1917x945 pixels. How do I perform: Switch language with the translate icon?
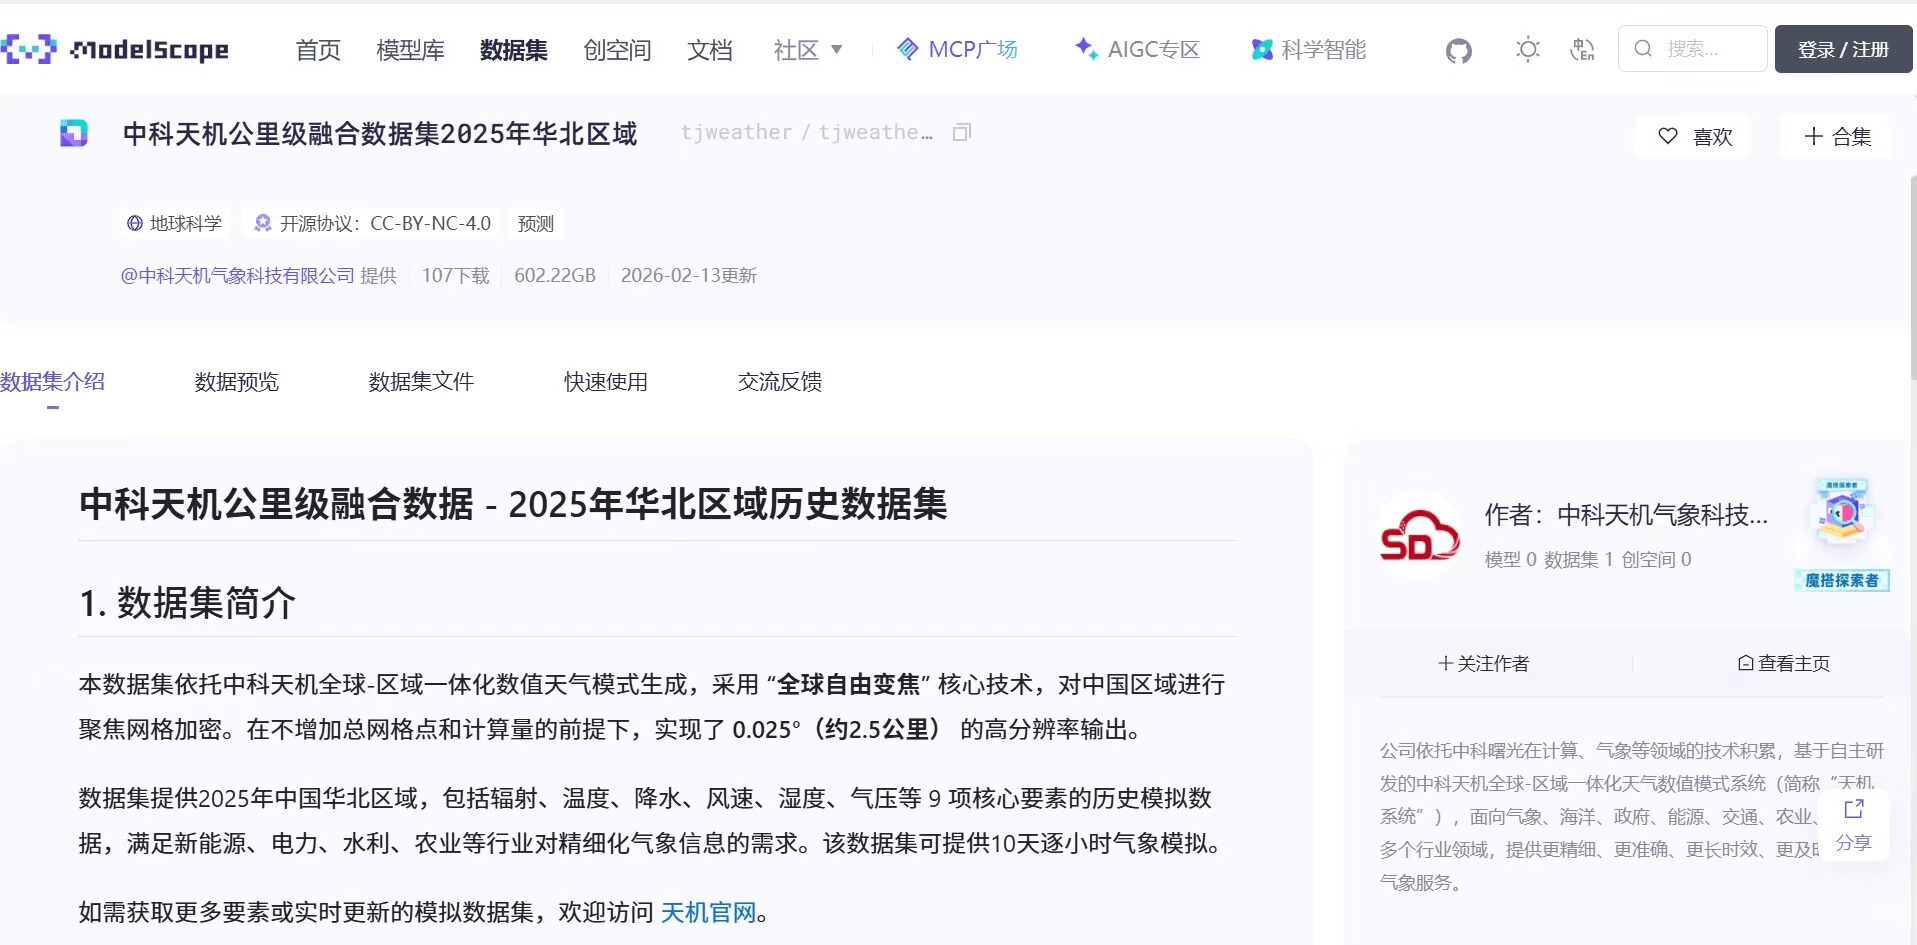(x=1582, y=49)
